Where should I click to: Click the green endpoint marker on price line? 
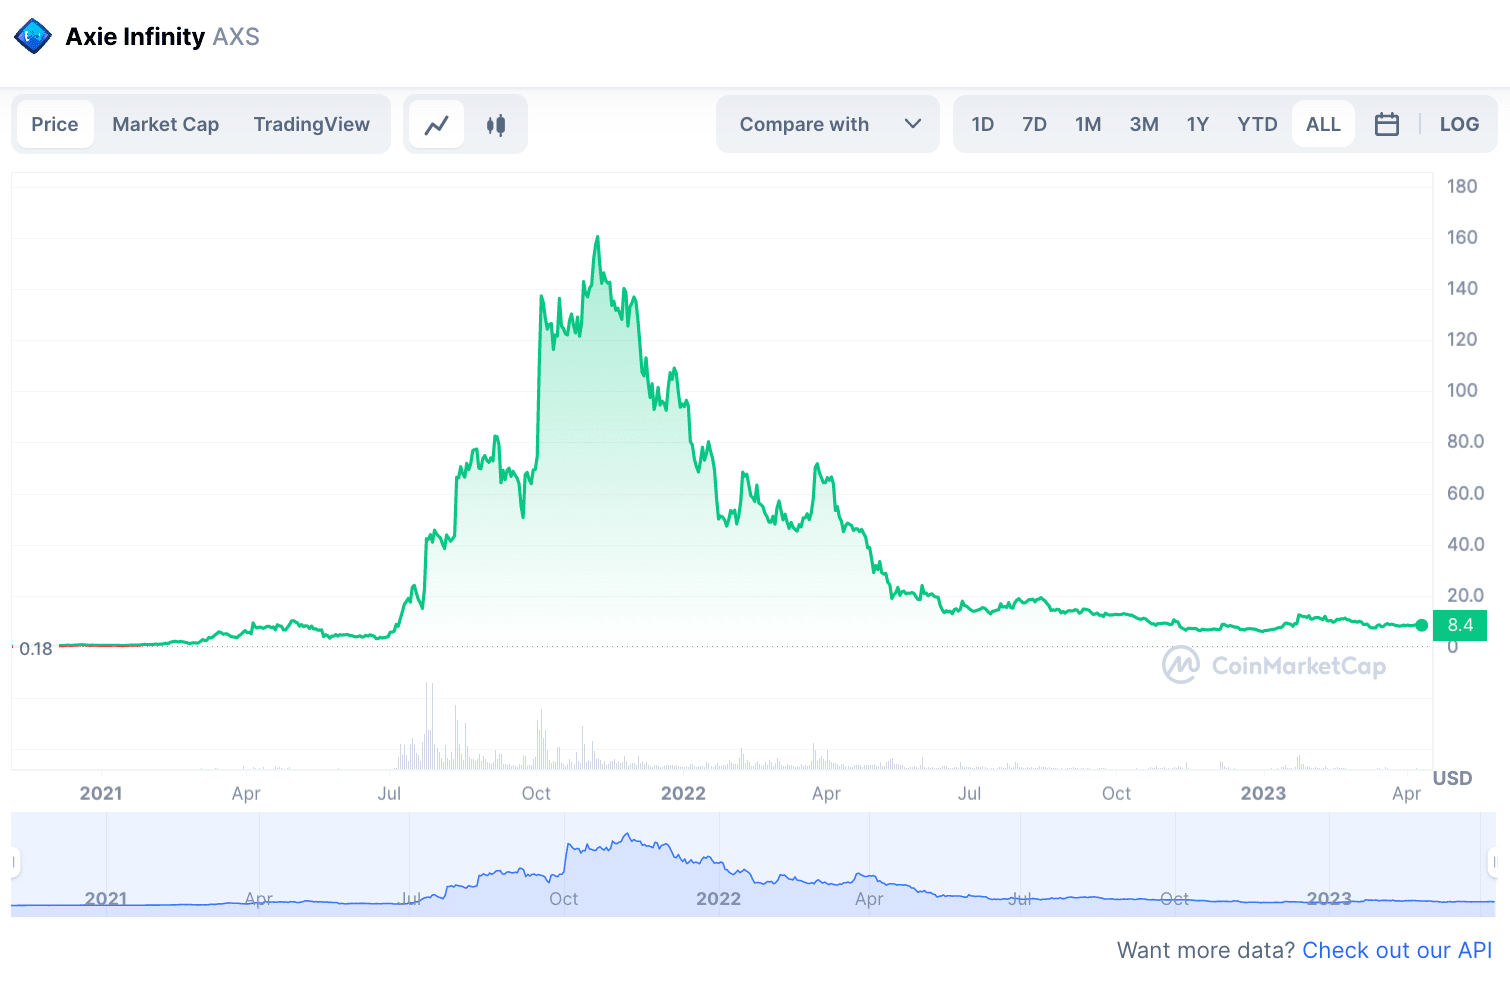coord(1422,625)
